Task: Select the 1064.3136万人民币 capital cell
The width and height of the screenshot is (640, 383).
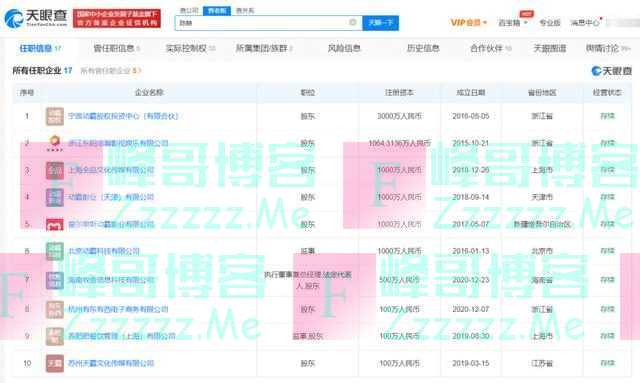Action: pos(399,143)
